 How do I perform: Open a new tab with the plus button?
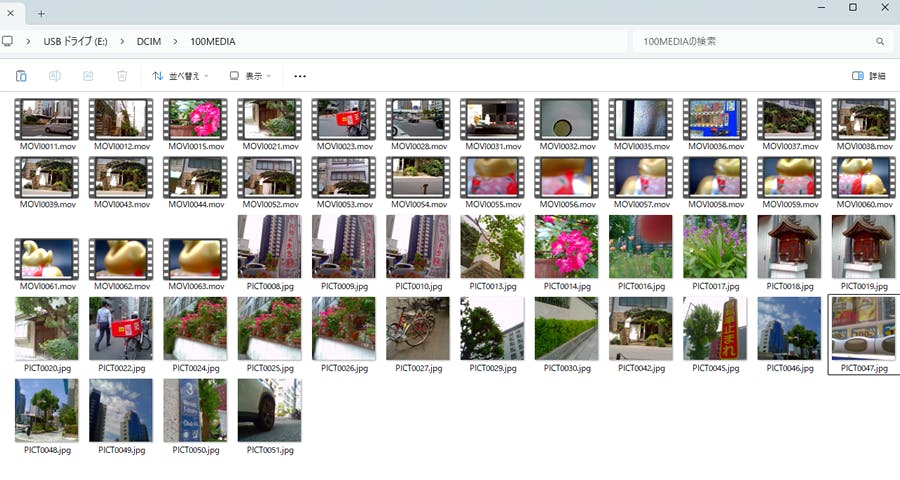41,14
